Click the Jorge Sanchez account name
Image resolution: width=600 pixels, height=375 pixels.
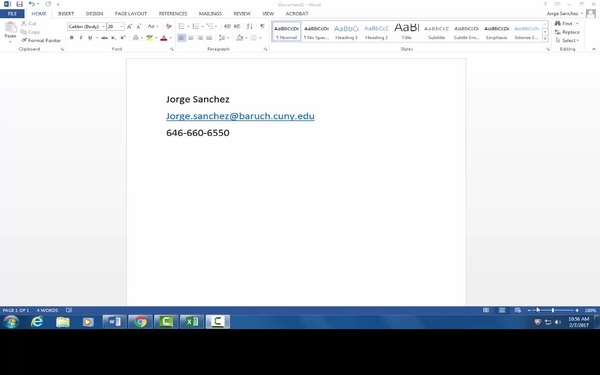(562, 13)
